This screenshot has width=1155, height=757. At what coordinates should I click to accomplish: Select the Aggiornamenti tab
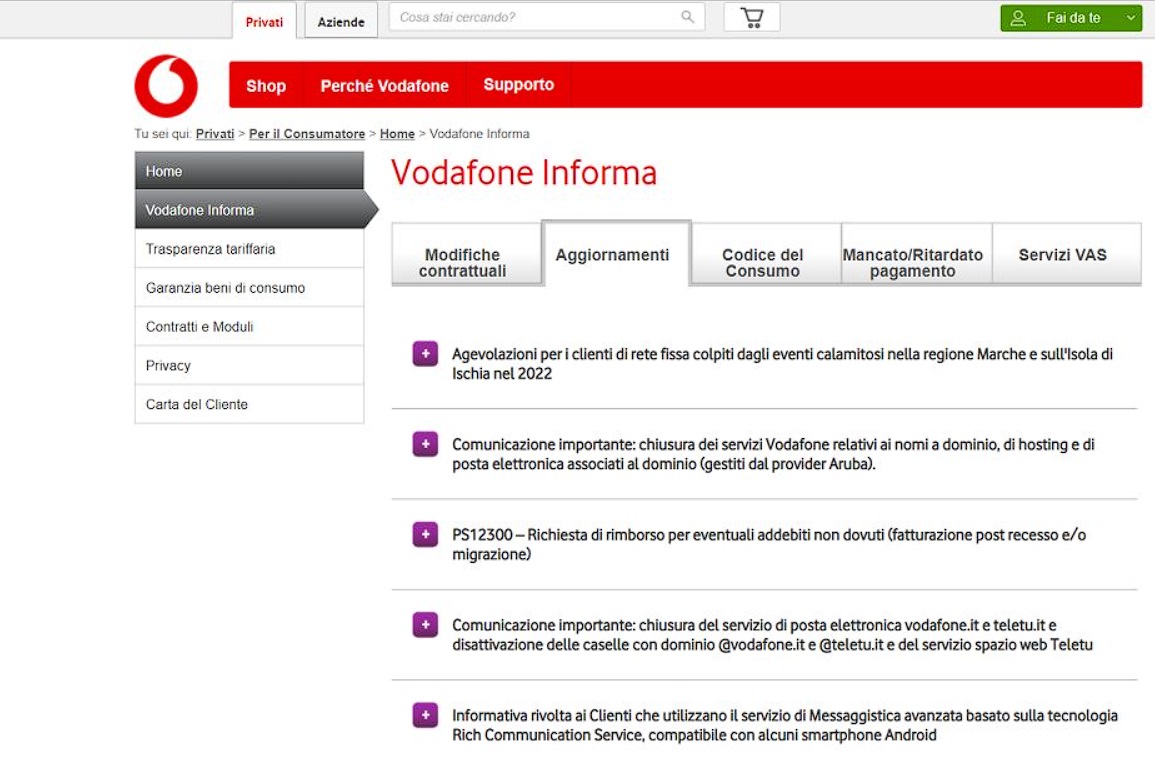coord(617,253)
